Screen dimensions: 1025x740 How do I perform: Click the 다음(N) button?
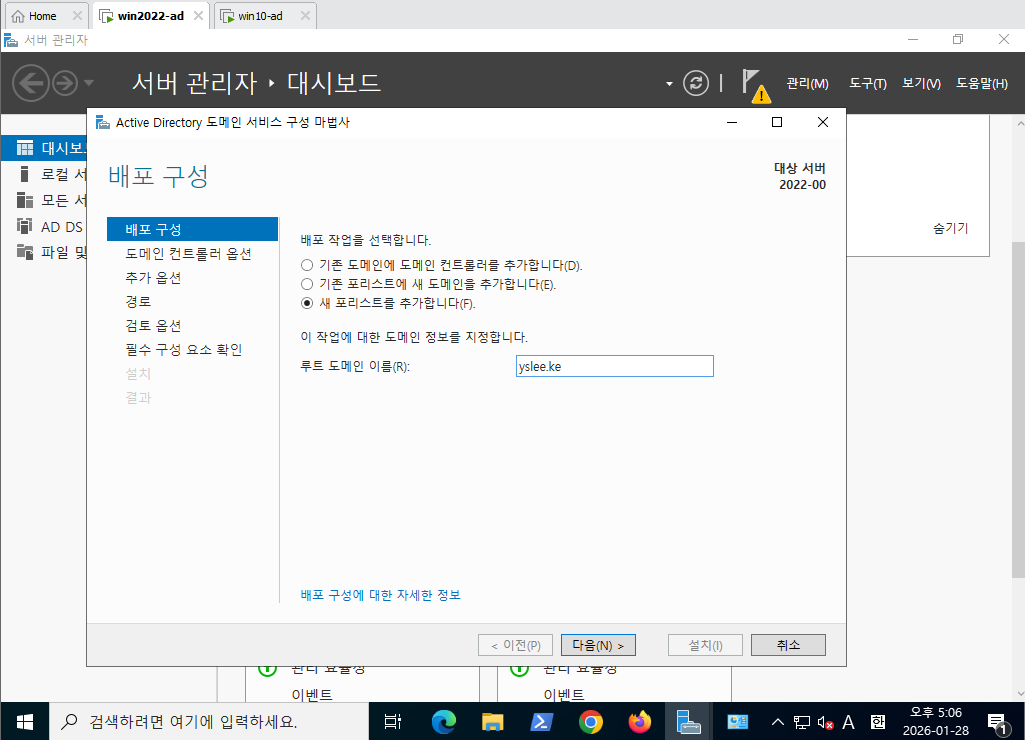pos(598,645)
